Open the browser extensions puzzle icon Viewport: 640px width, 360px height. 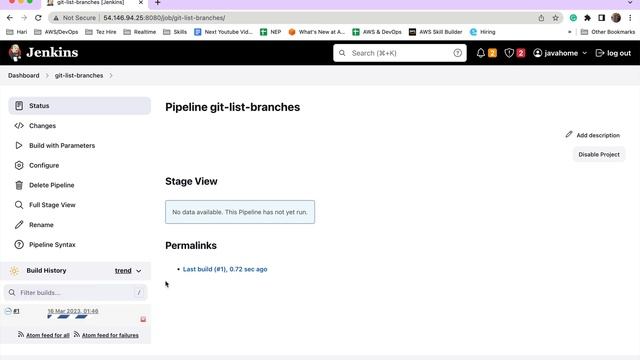(x=587, y=18)
